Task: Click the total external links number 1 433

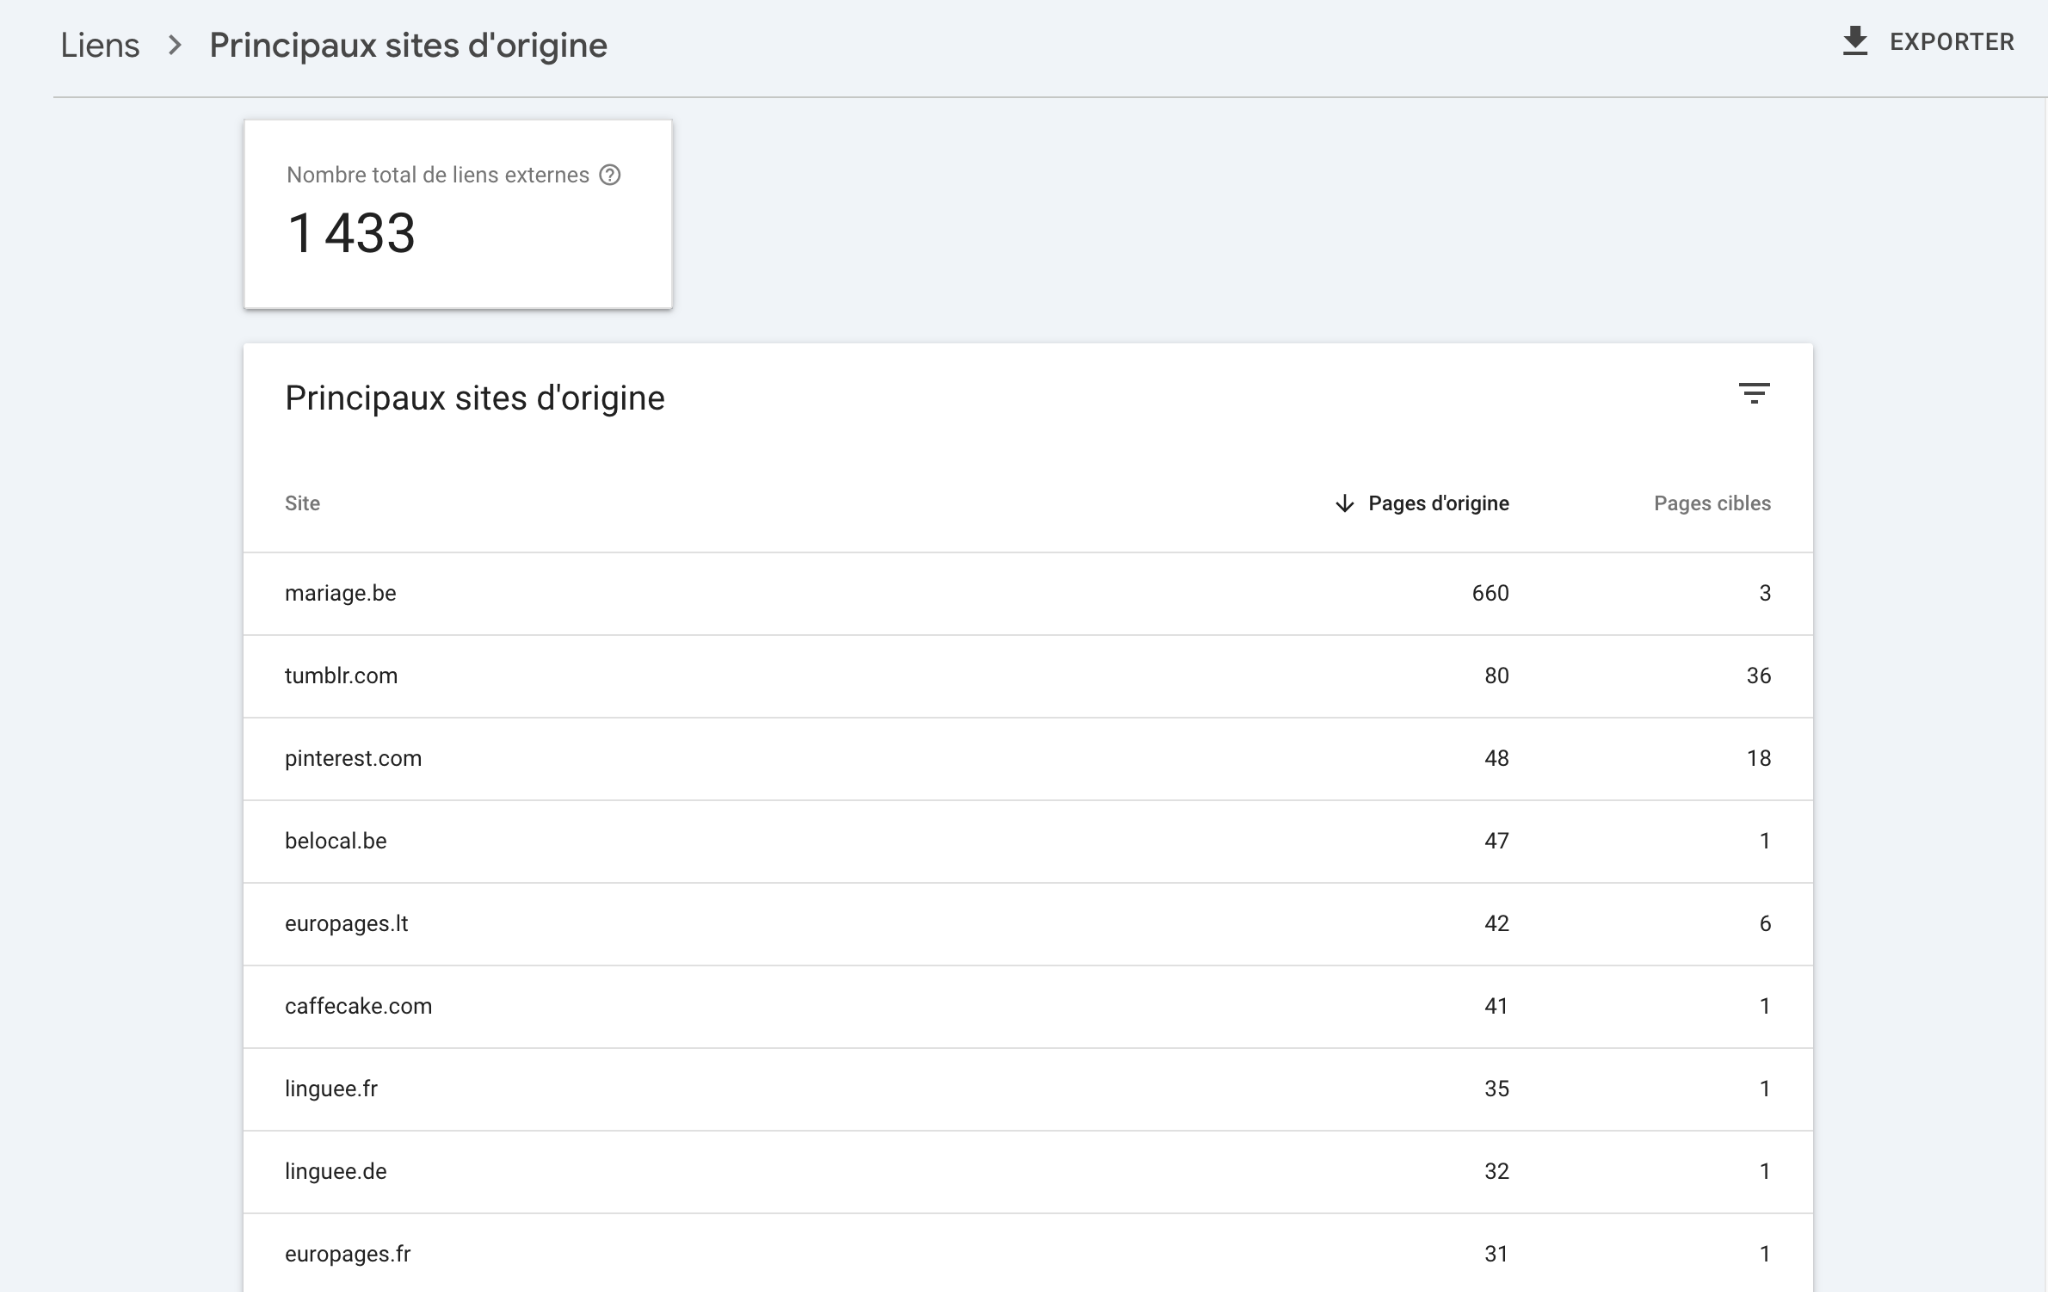Action: pos(351,233)
